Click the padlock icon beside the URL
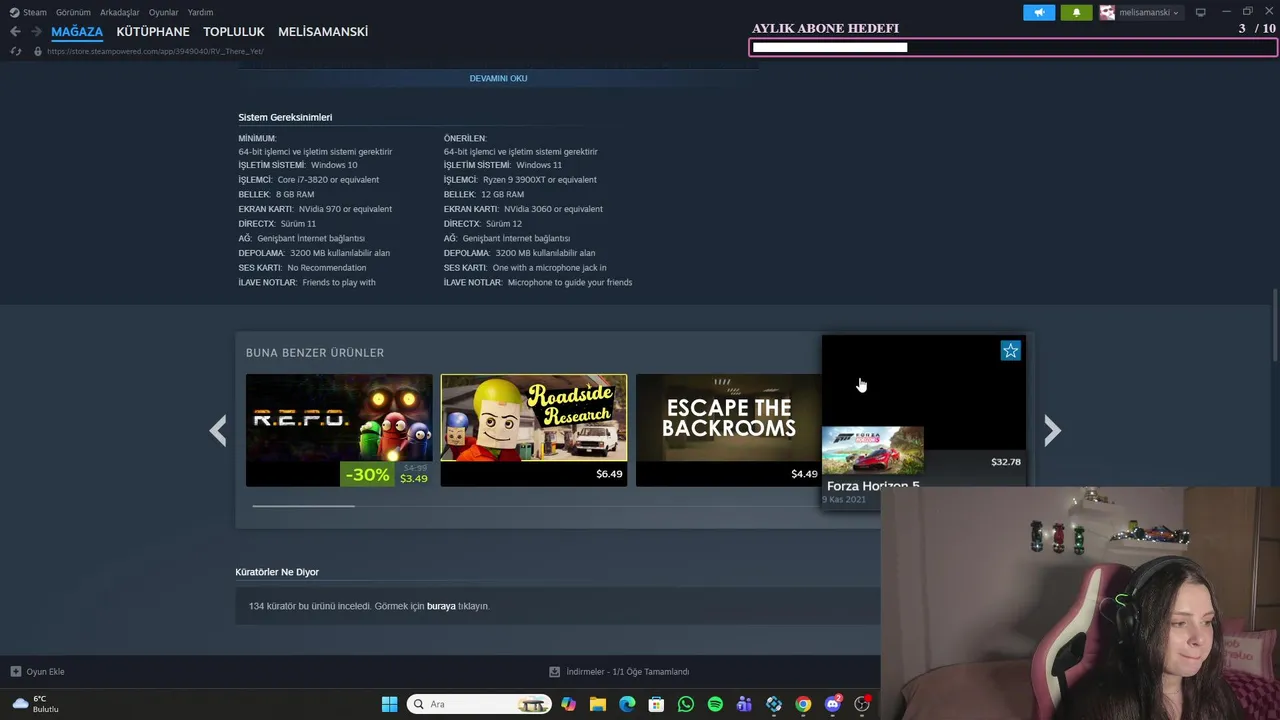Viewport: 1280px width, 720px height. coord(38,51)
